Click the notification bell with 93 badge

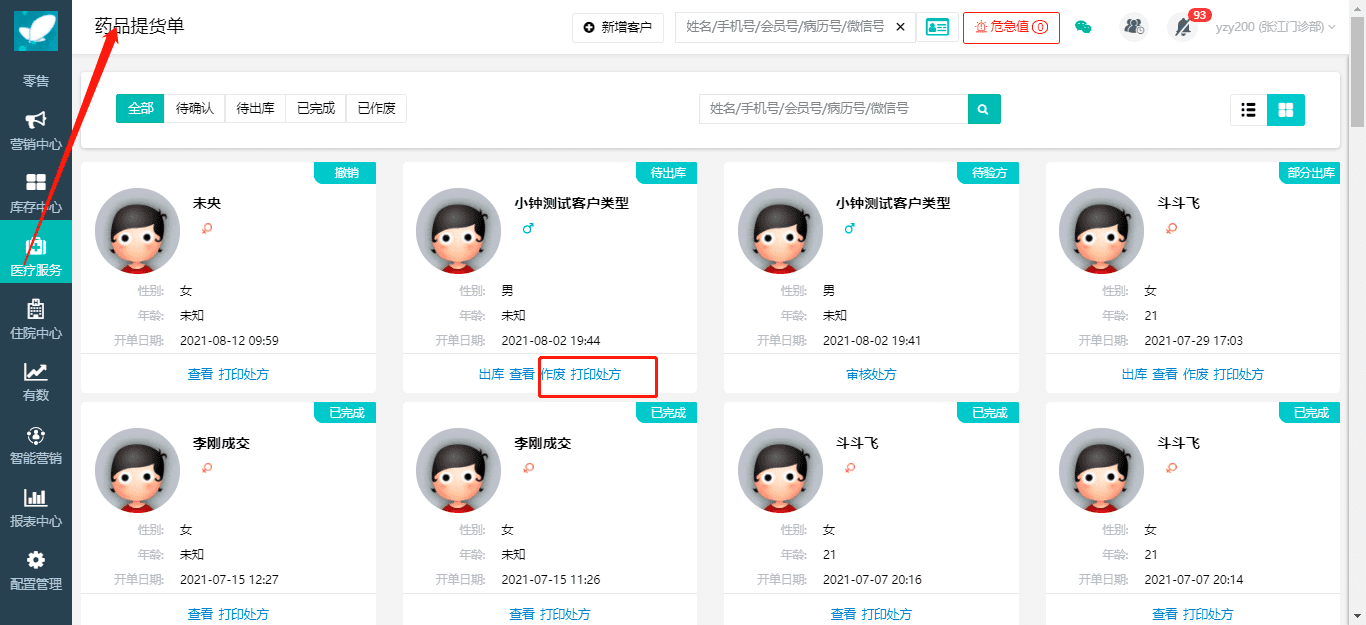click(1182, 27)
